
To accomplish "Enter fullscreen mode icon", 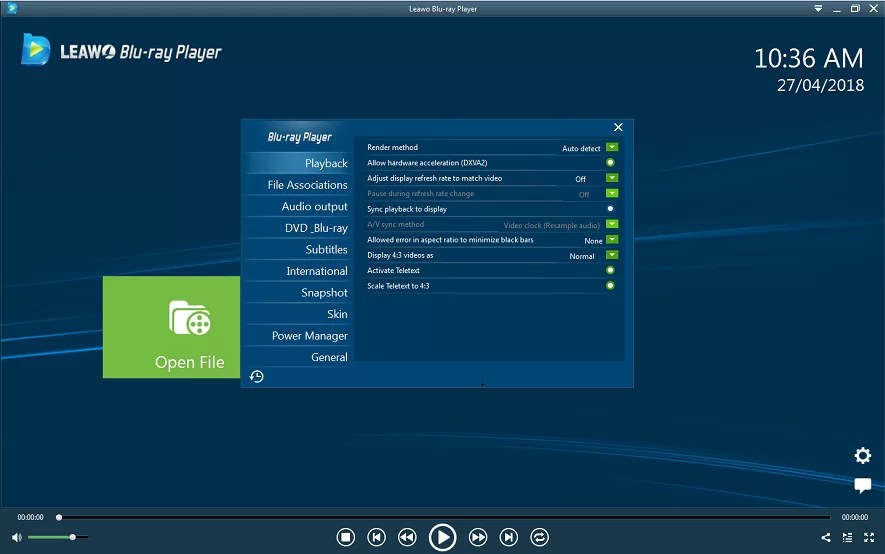I will point(869,538).
